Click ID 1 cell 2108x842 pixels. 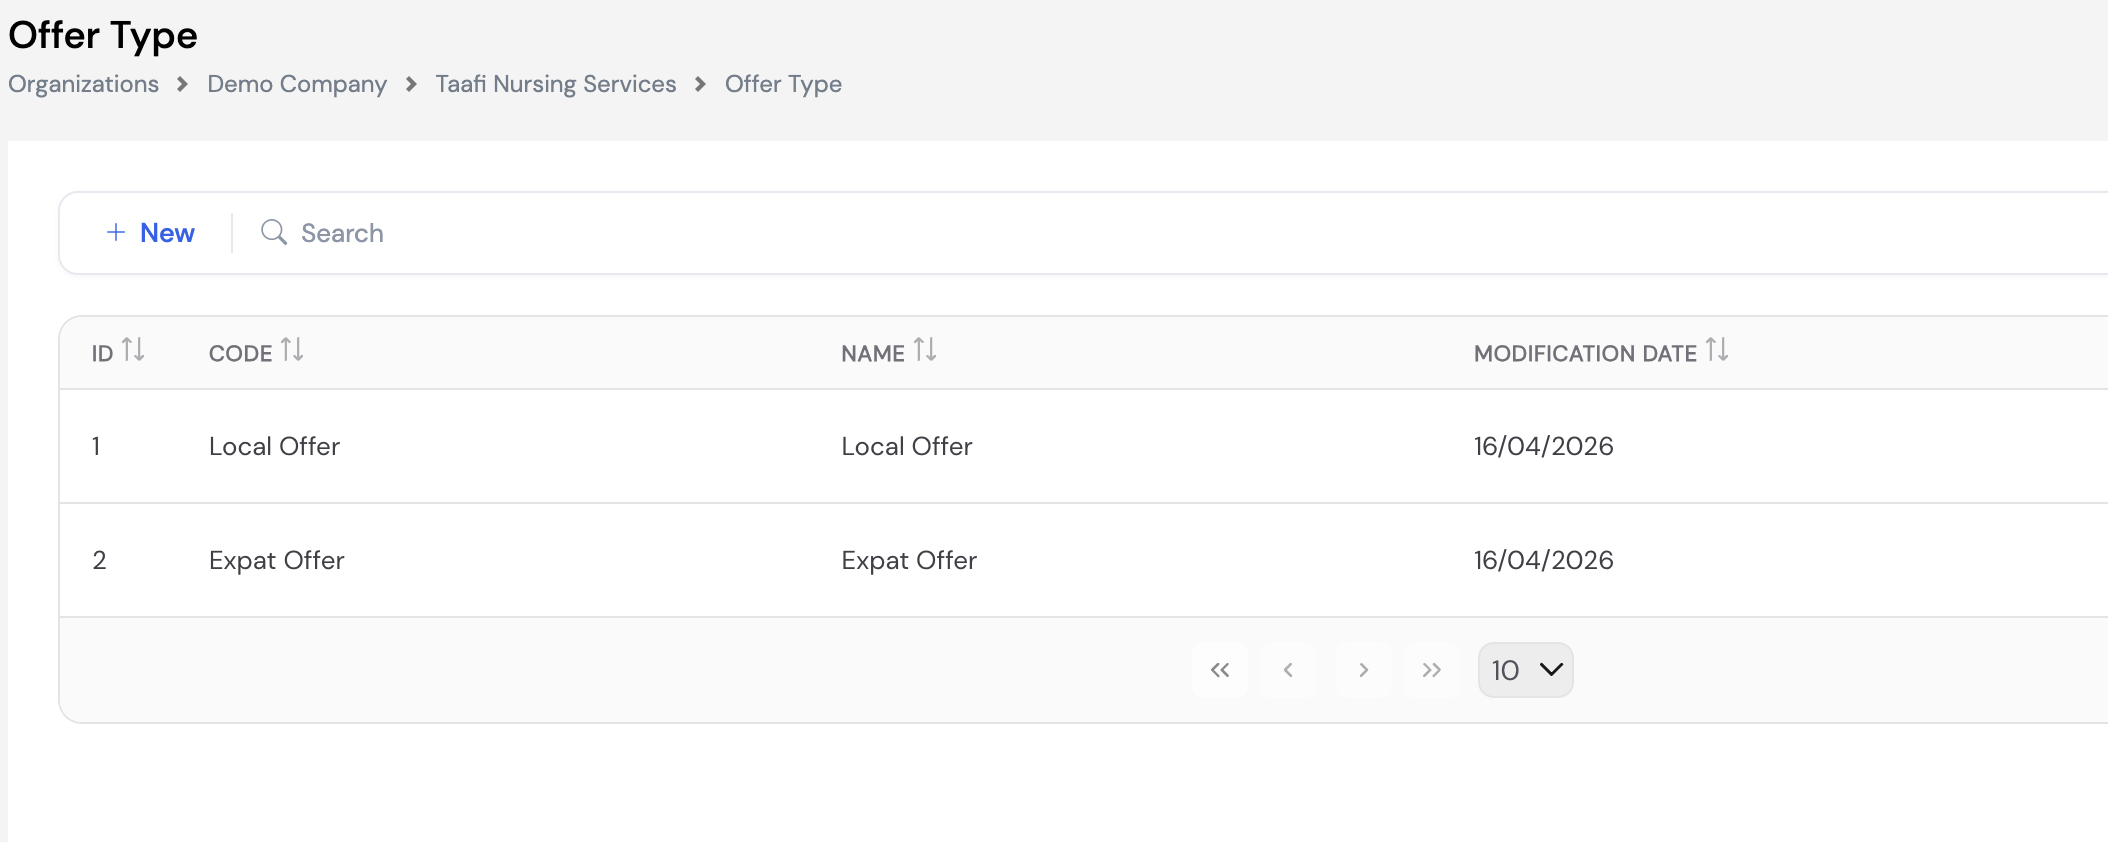click(96, 446)
